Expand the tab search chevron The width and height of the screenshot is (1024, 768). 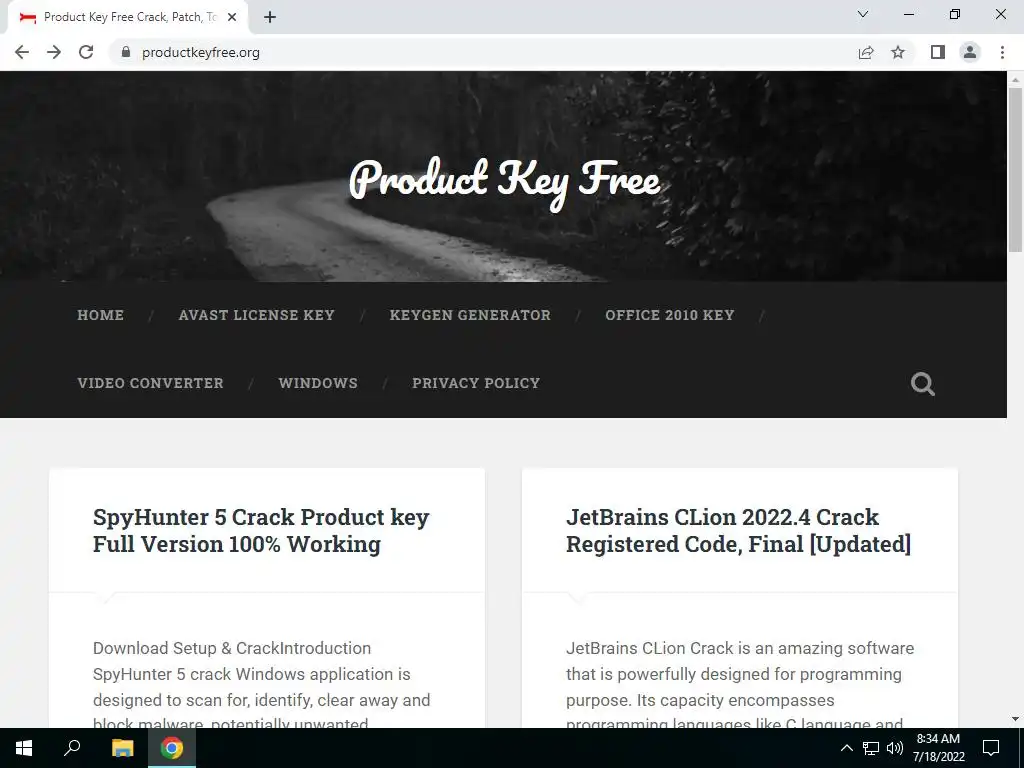pos(863,14)
